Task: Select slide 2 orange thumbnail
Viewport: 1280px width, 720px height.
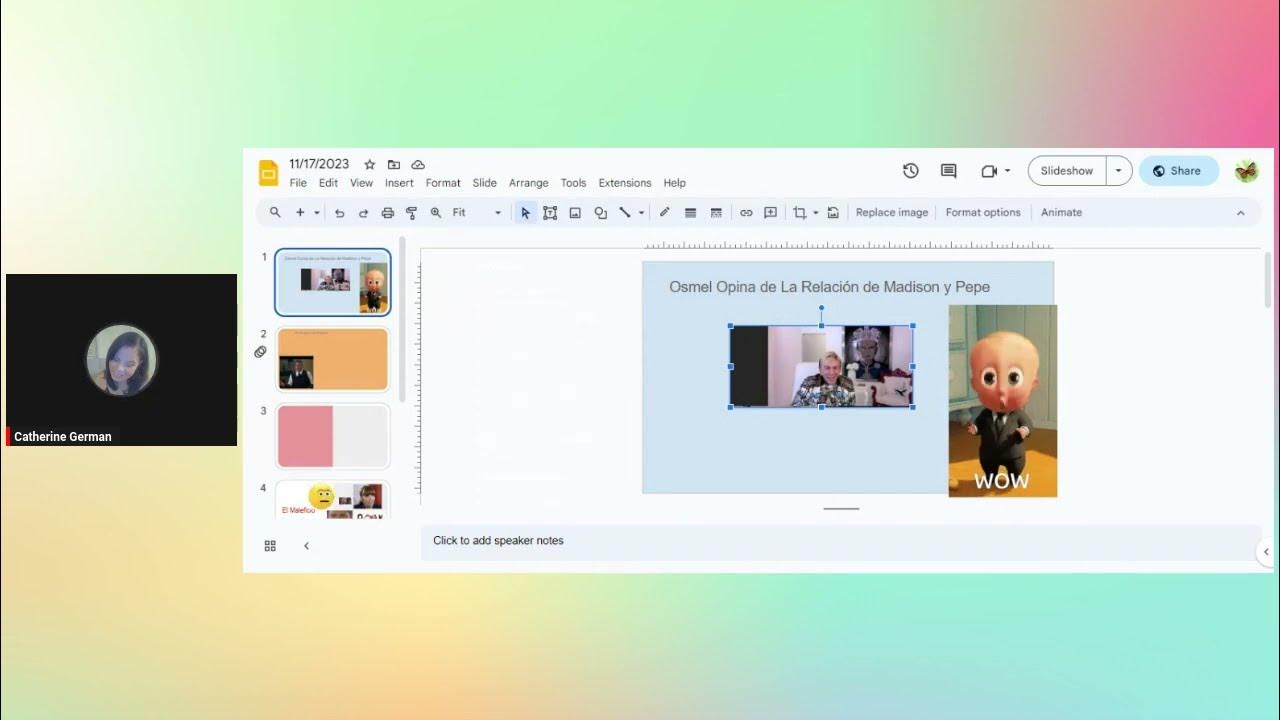Action: coord(333,359)
